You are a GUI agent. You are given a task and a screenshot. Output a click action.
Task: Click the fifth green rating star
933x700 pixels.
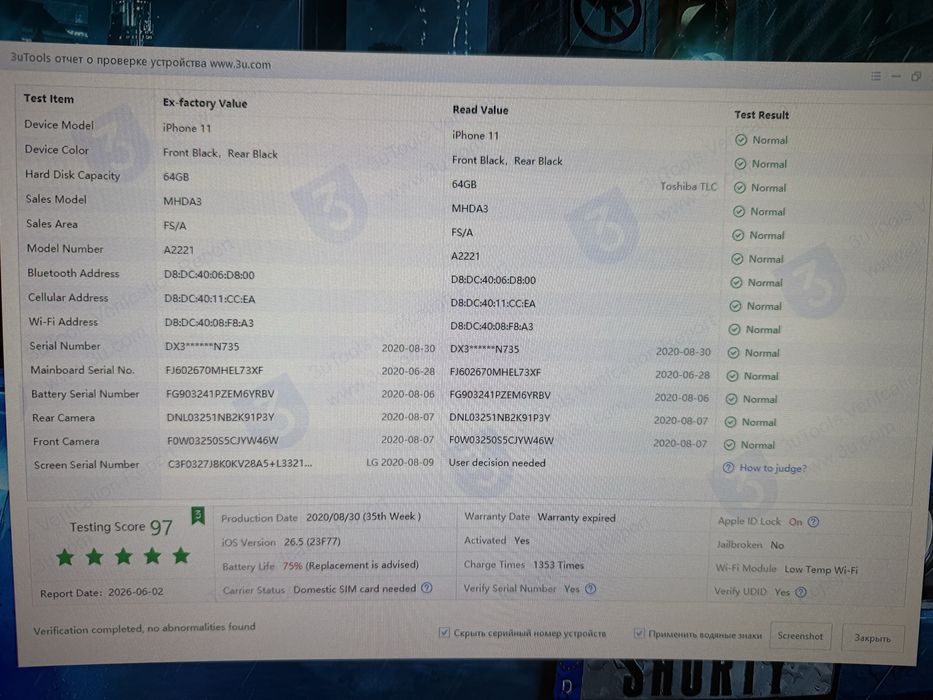click(x=181, y=556)
